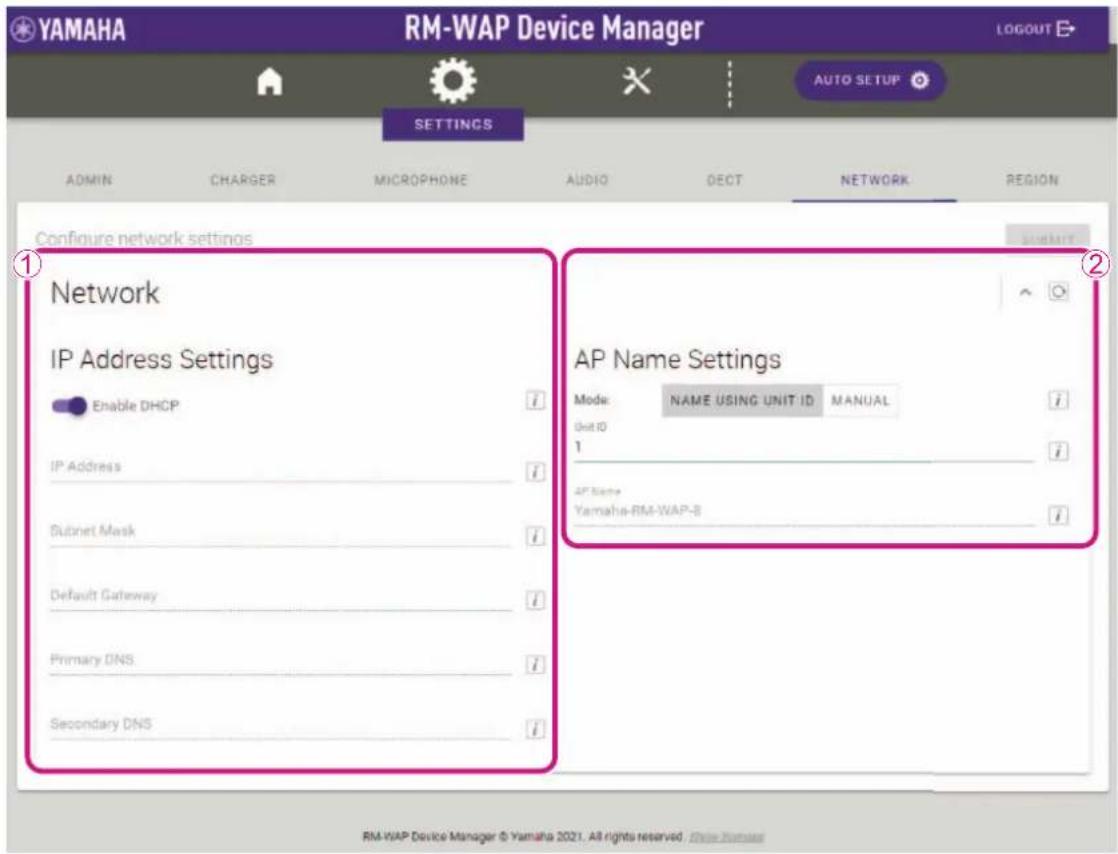Show info for Enable DHCP
The width and height of the screenshot is (1118, 854).
535,401
